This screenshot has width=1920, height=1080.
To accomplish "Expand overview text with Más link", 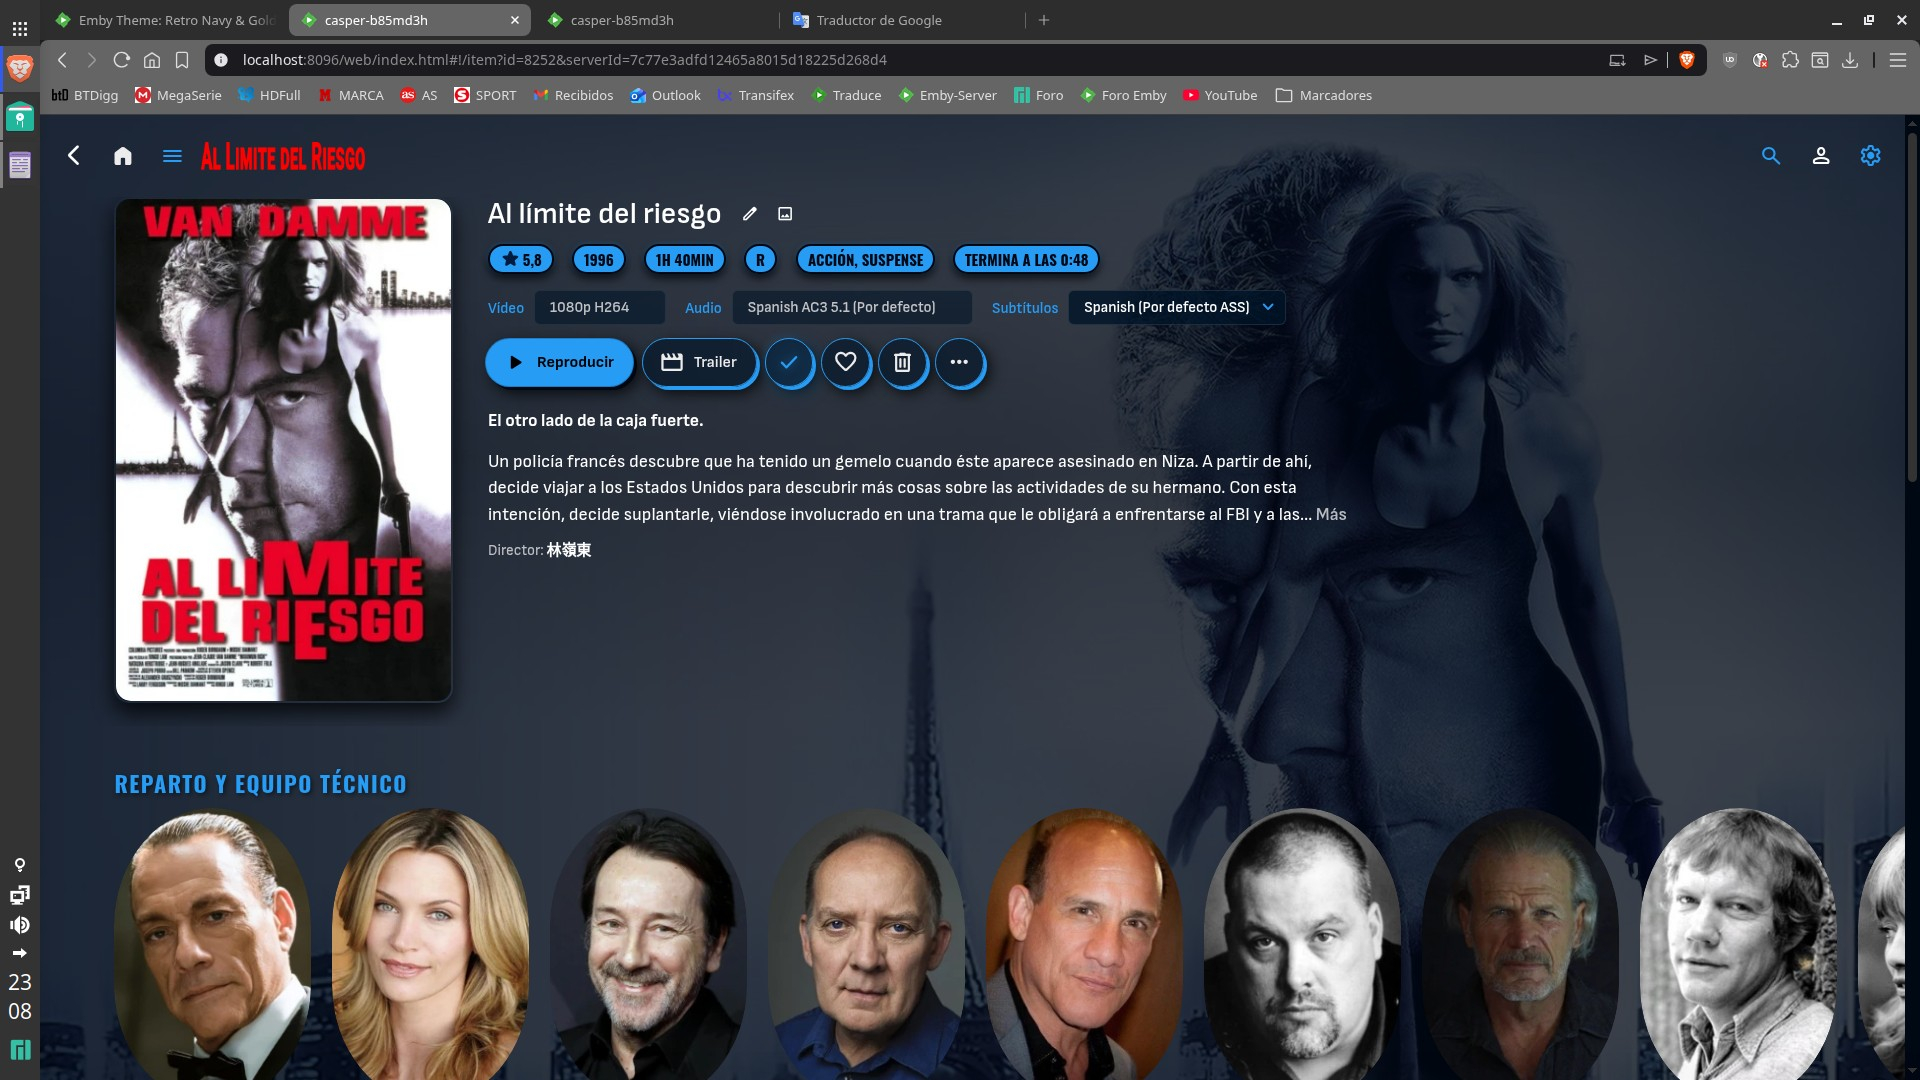I will (1330, 514).
